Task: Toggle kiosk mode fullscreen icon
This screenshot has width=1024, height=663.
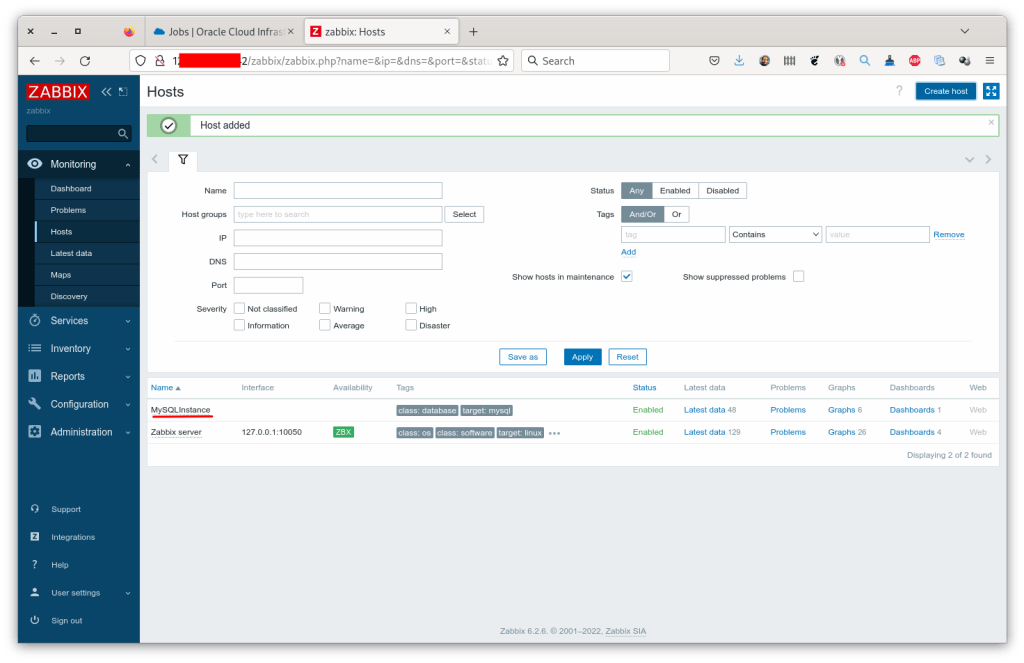Action: click(991, 91)
